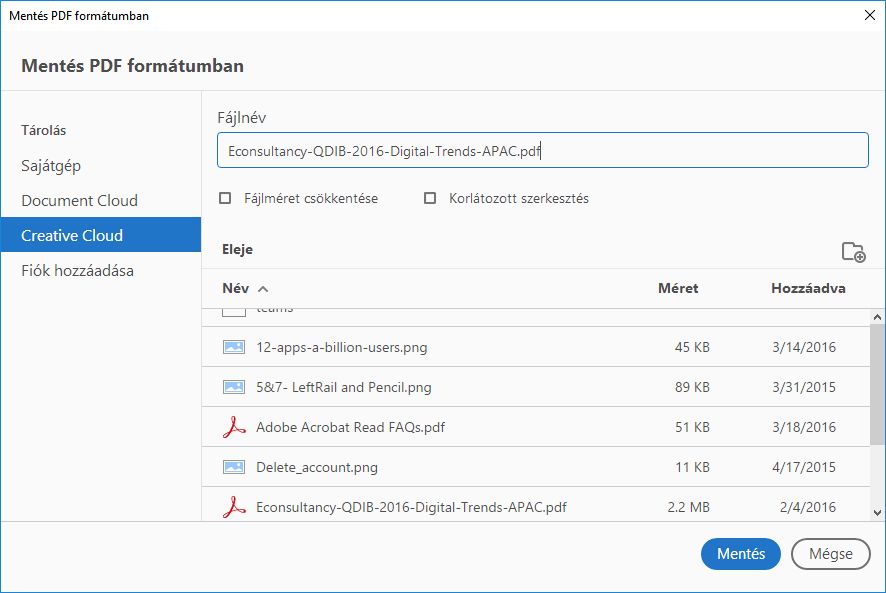The width and height of the screenshot is (886, 593).
Task: Cancel with the Mégse button
Action: click(830, 553)
